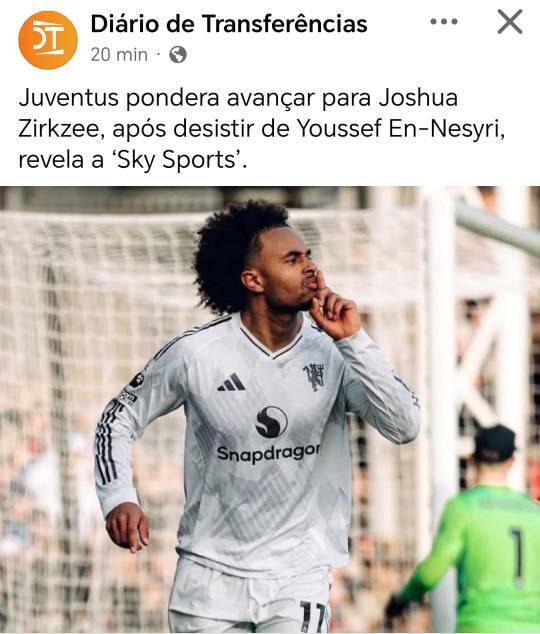
Task: Dismiss the post with the X icon
Action: tap(510, 22)
